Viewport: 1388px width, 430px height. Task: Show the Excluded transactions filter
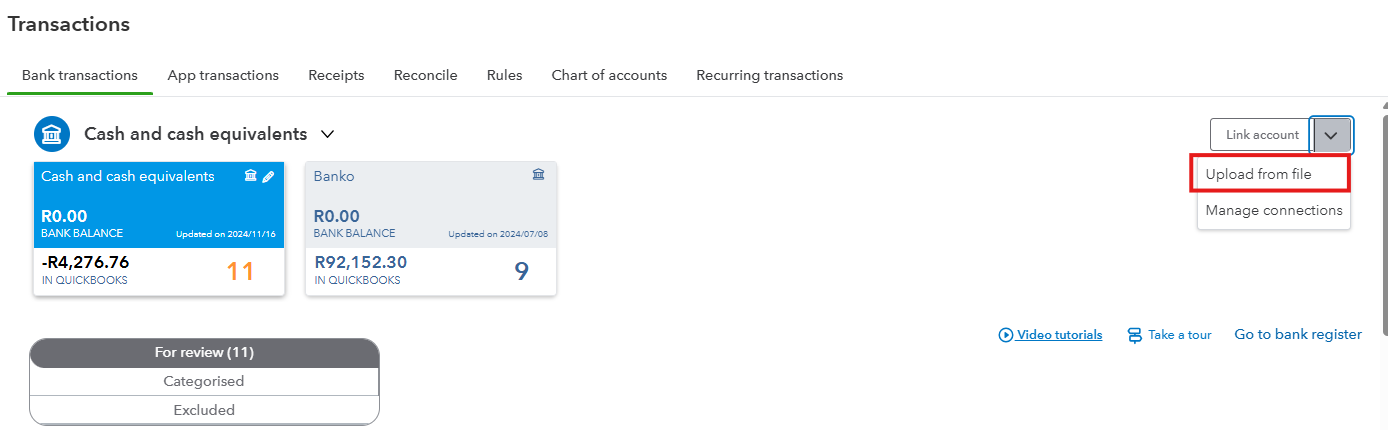pos(204,410)
